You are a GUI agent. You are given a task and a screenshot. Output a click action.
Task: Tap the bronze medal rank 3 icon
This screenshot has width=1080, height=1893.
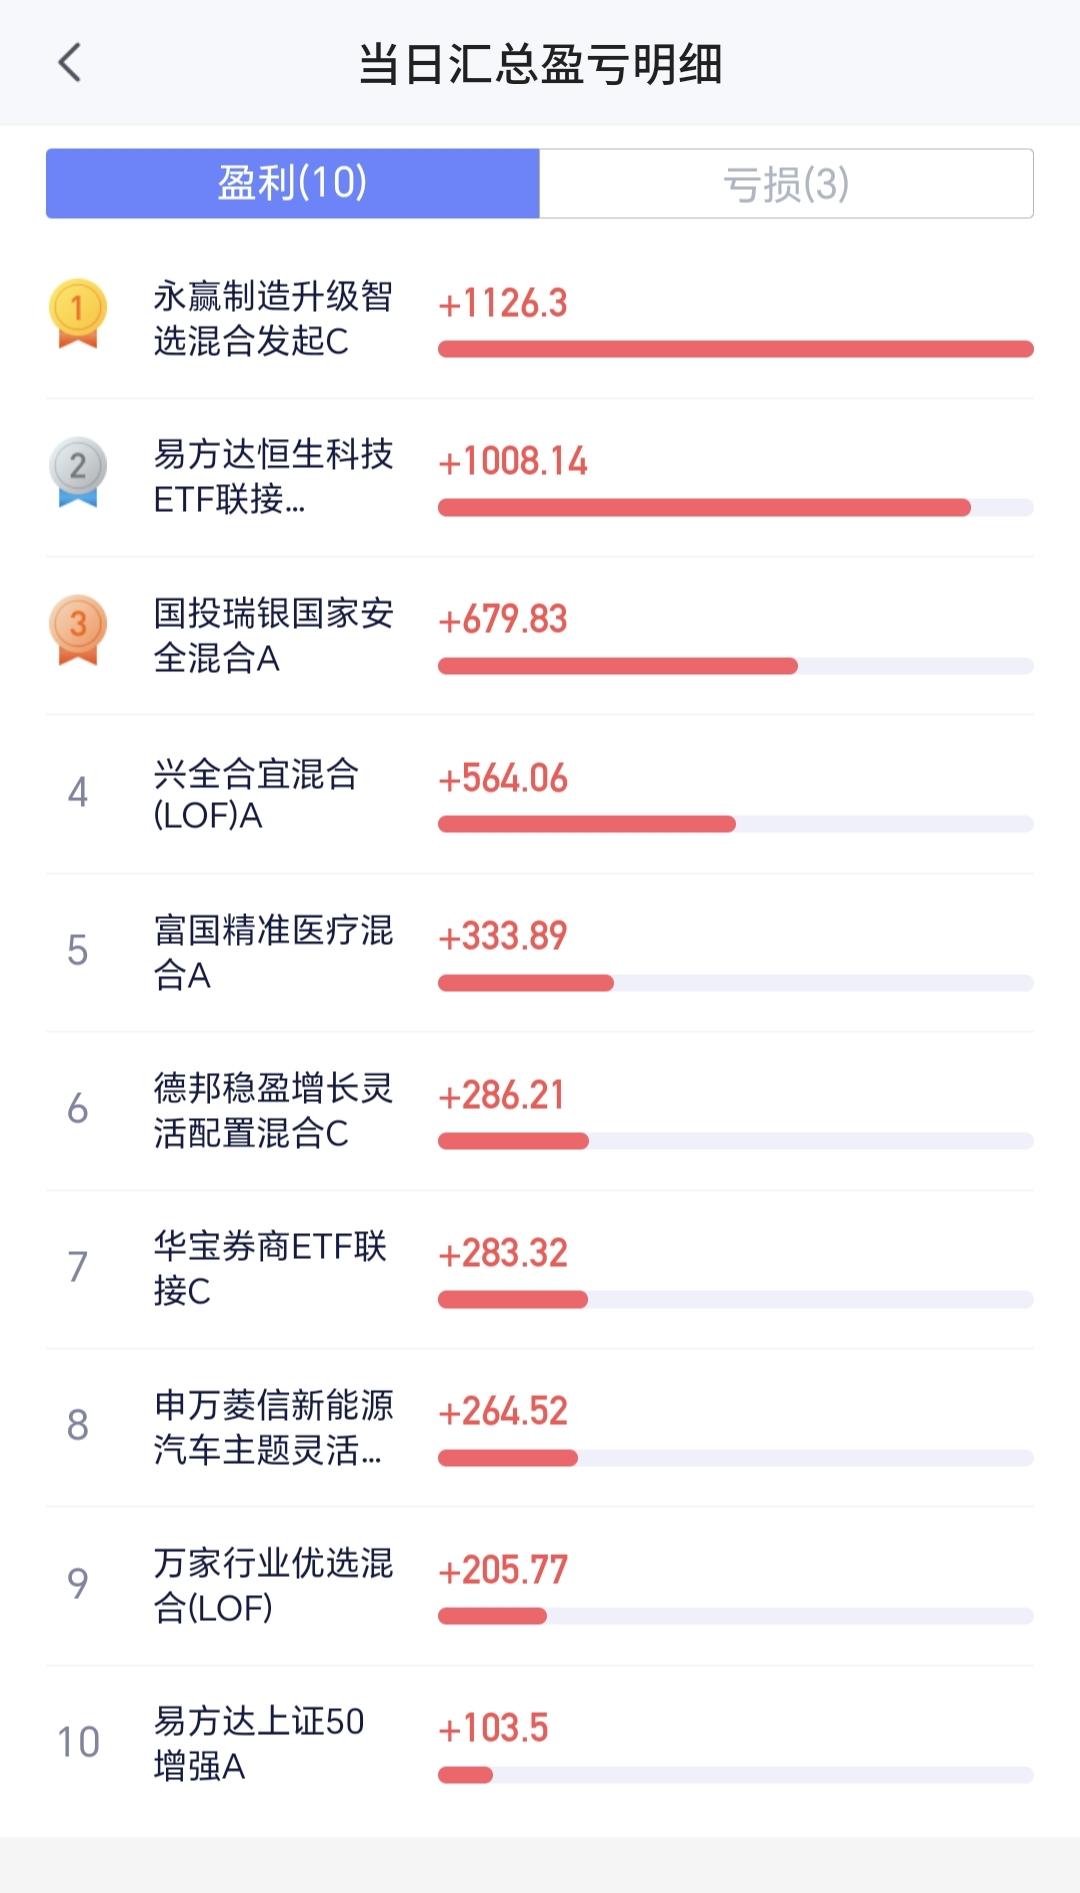(78, 630)
